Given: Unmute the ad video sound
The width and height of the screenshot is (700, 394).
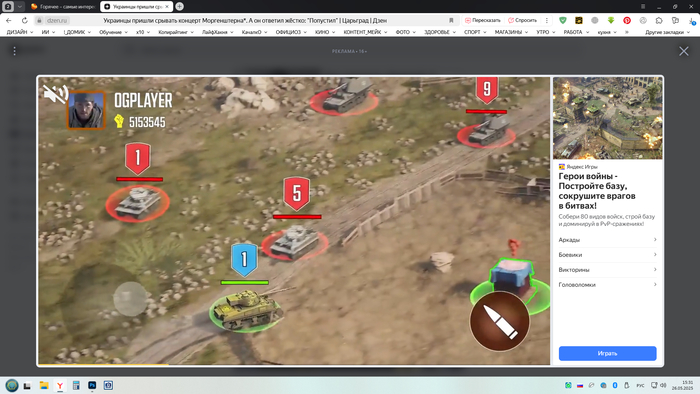Looking at the screenshot, I should (54, 94).
